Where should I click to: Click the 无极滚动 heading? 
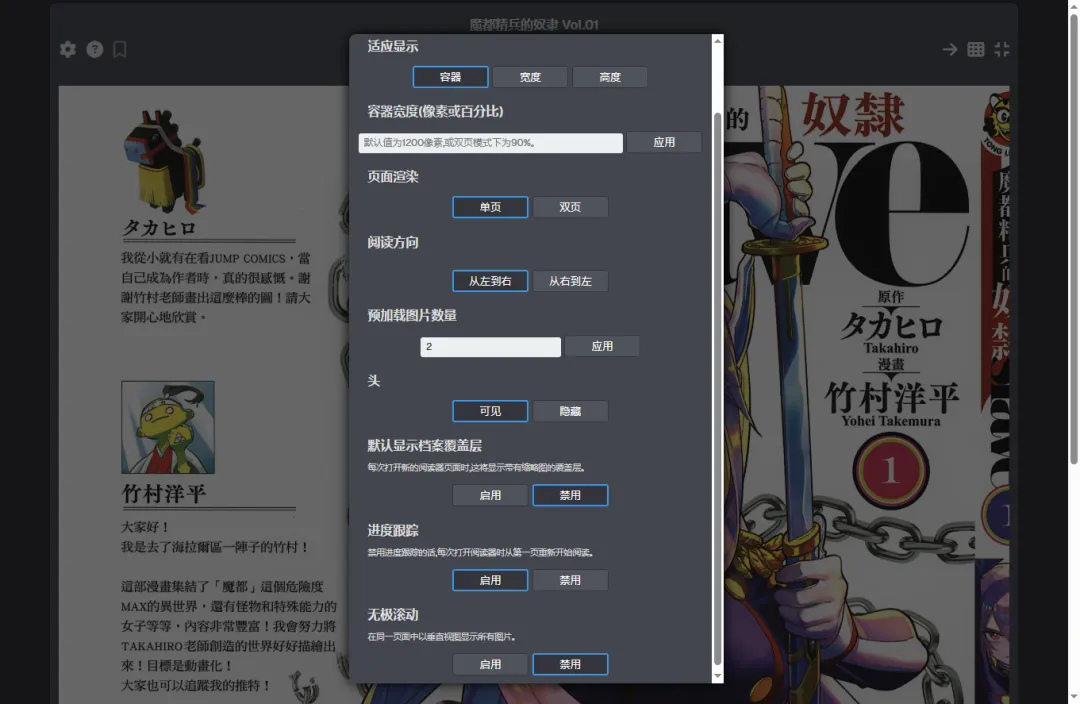pos(393,614)
